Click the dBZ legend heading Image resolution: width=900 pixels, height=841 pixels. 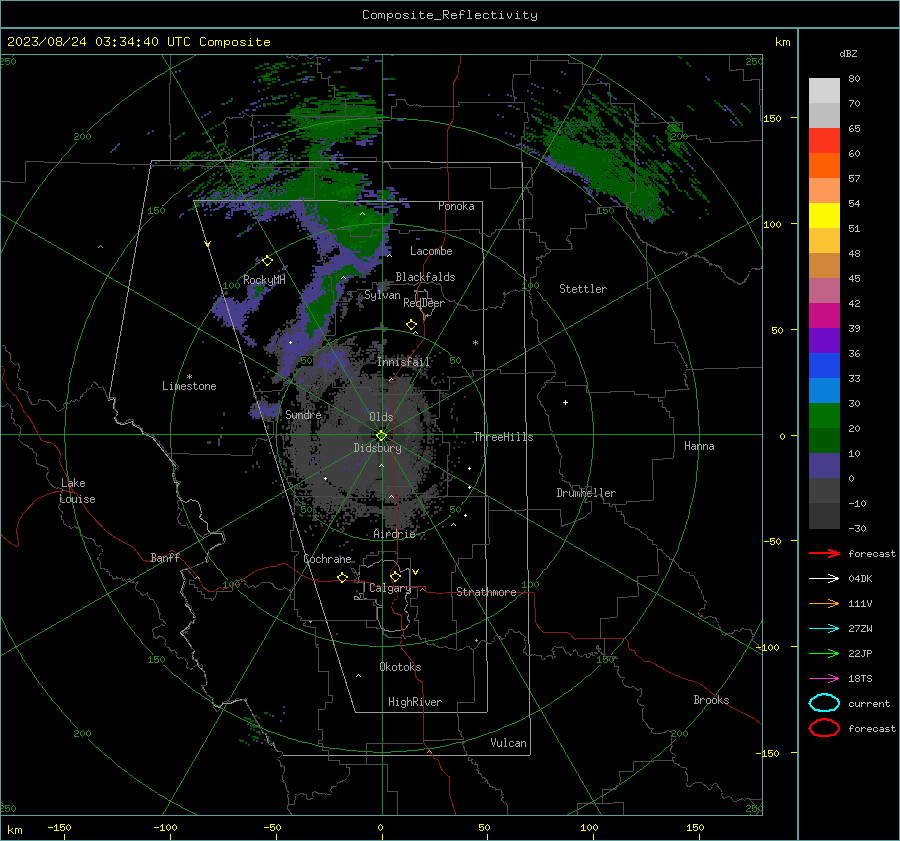coord(848,53)
